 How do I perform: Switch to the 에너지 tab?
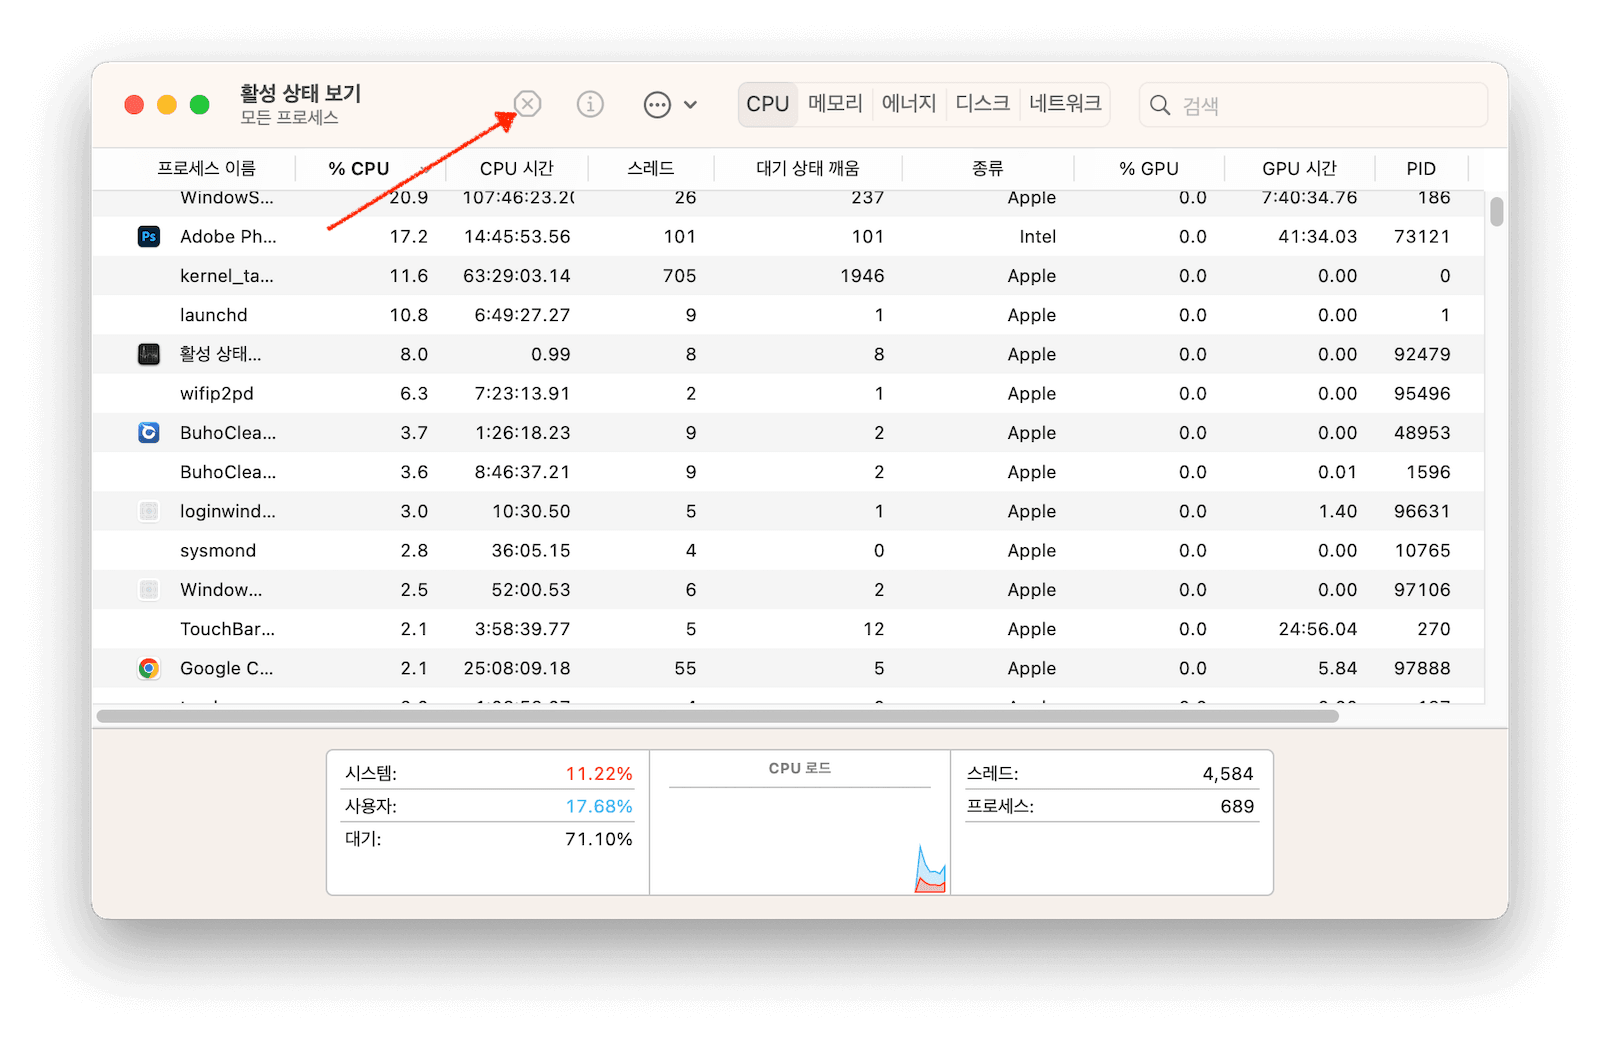(x=908, y=104)
